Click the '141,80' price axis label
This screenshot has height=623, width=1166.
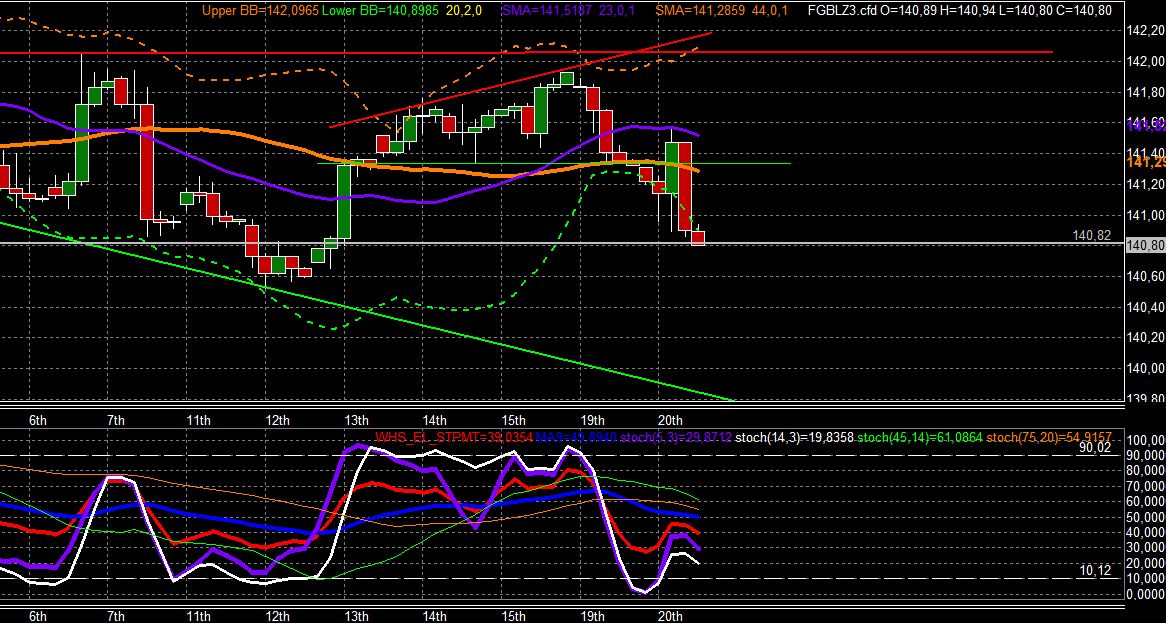coord(1146,93)
